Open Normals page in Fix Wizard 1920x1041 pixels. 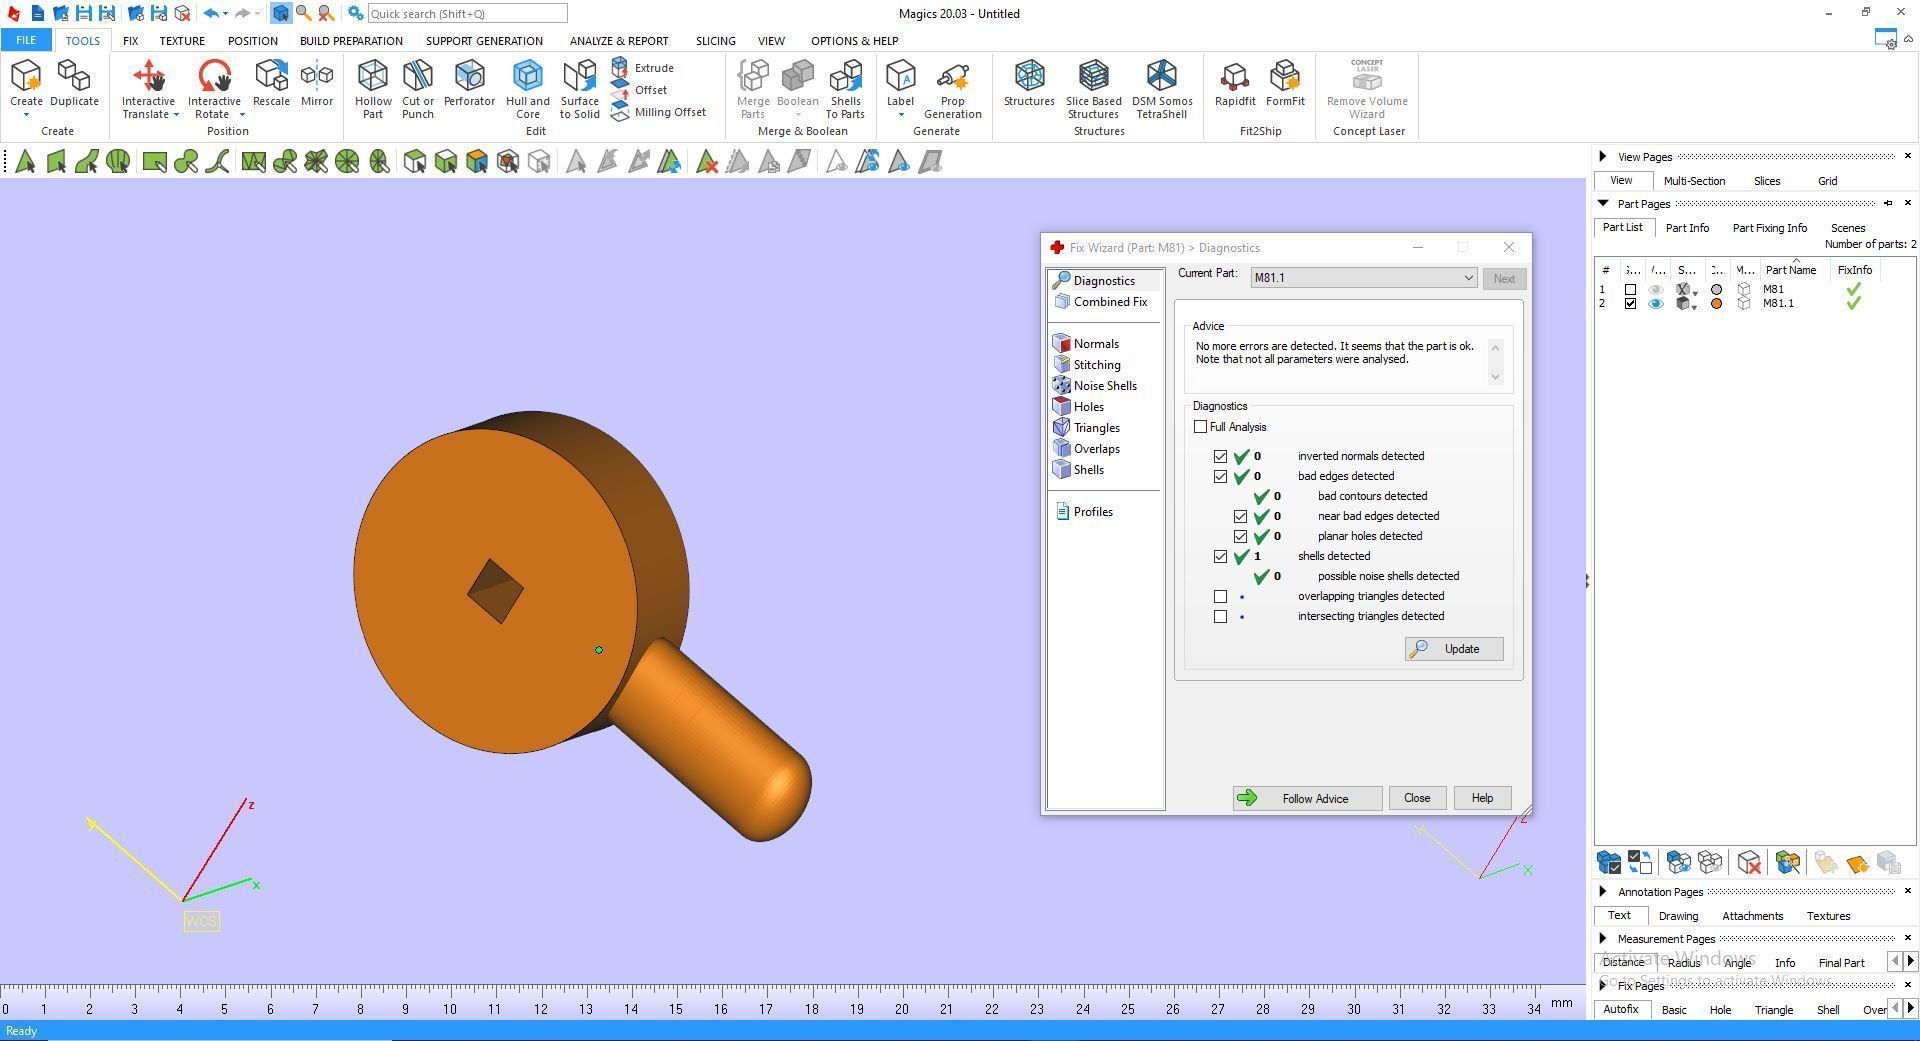[x=1086, y=344]
